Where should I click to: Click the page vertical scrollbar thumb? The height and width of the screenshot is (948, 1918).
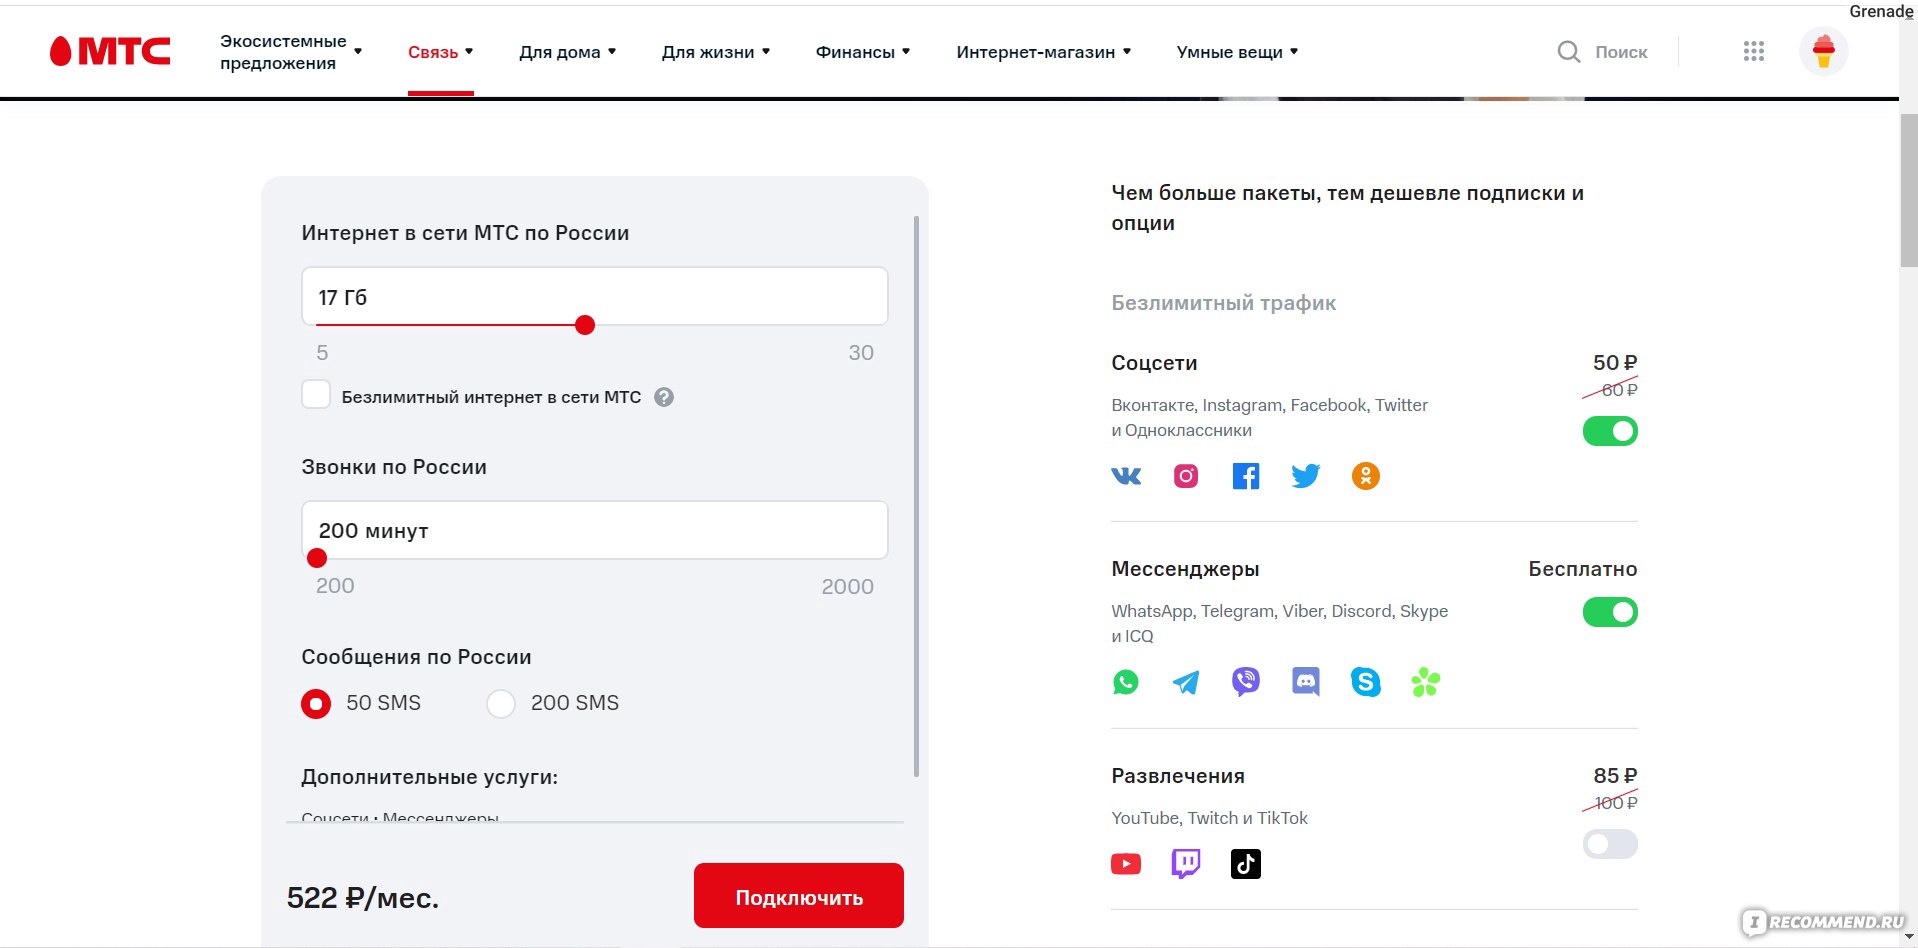tap(1908, 190)
